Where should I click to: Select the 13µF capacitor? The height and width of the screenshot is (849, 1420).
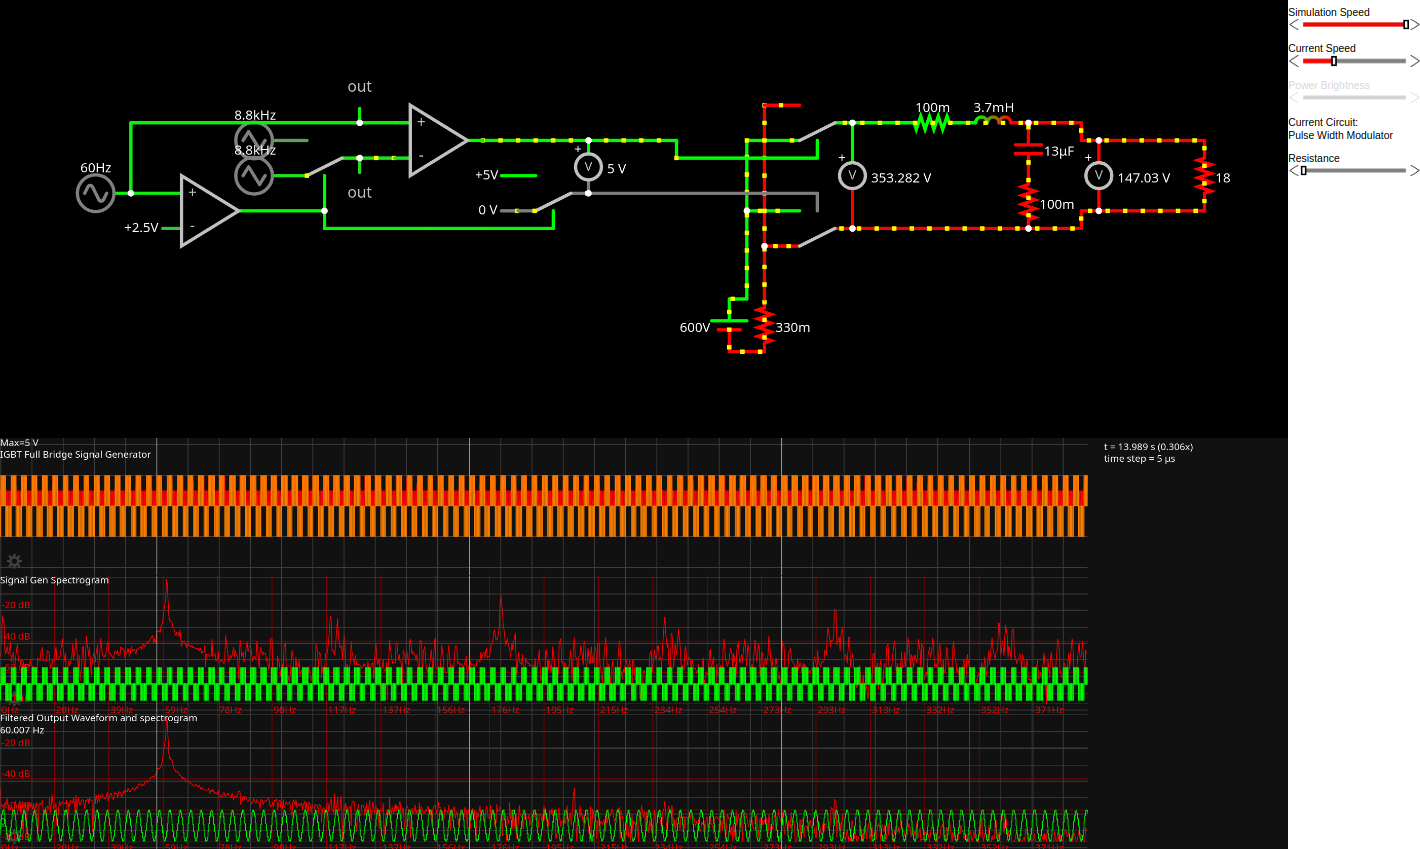1028,150
